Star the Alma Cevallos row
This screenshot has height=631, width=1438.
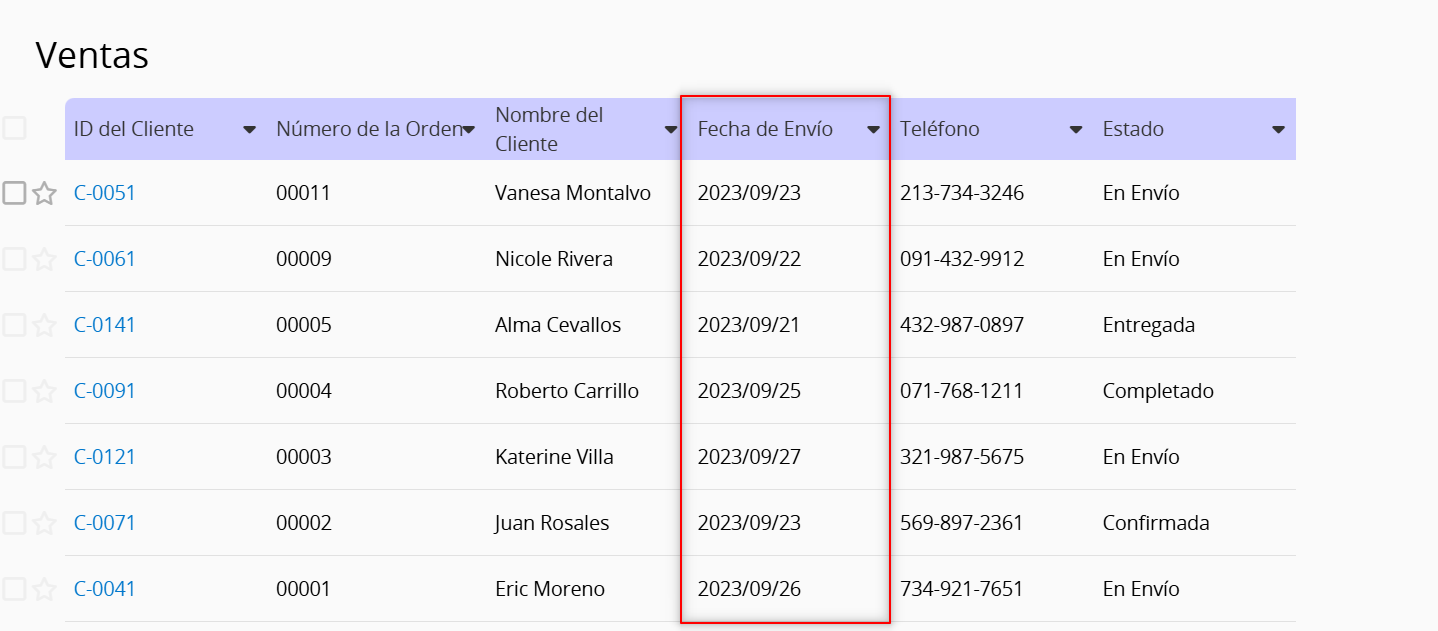[44, 326]
